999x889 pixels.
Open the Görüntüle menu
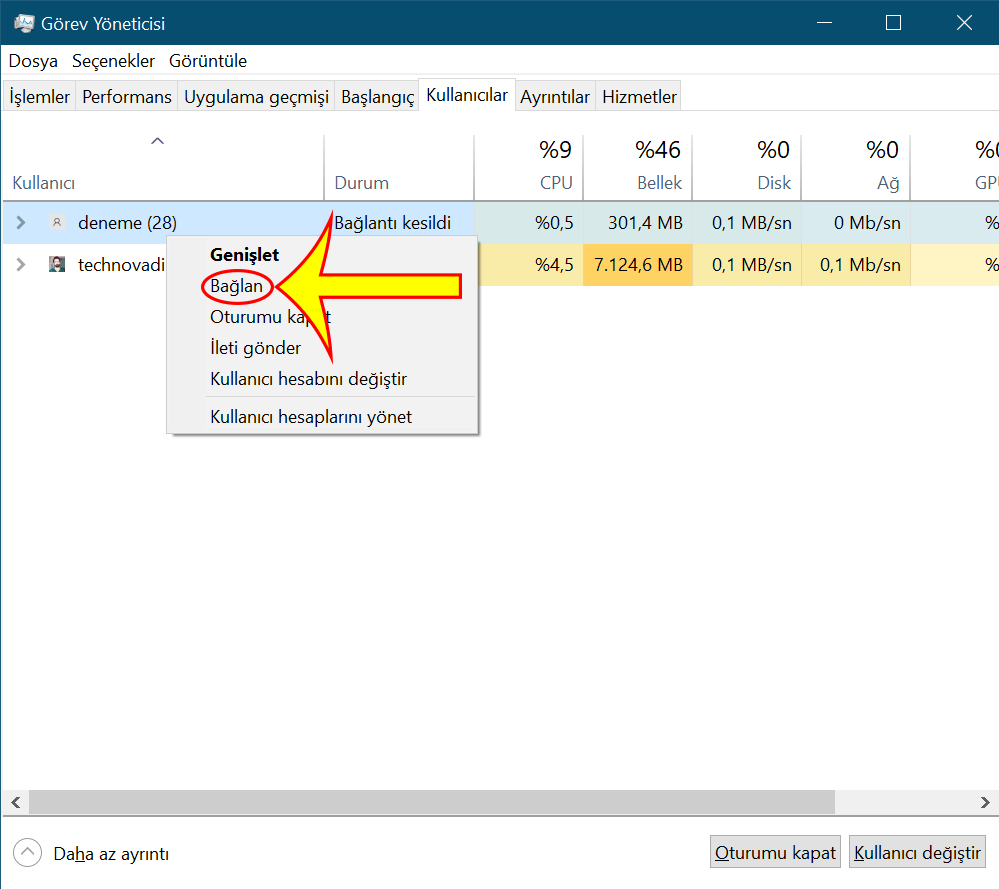click(207, 60)
